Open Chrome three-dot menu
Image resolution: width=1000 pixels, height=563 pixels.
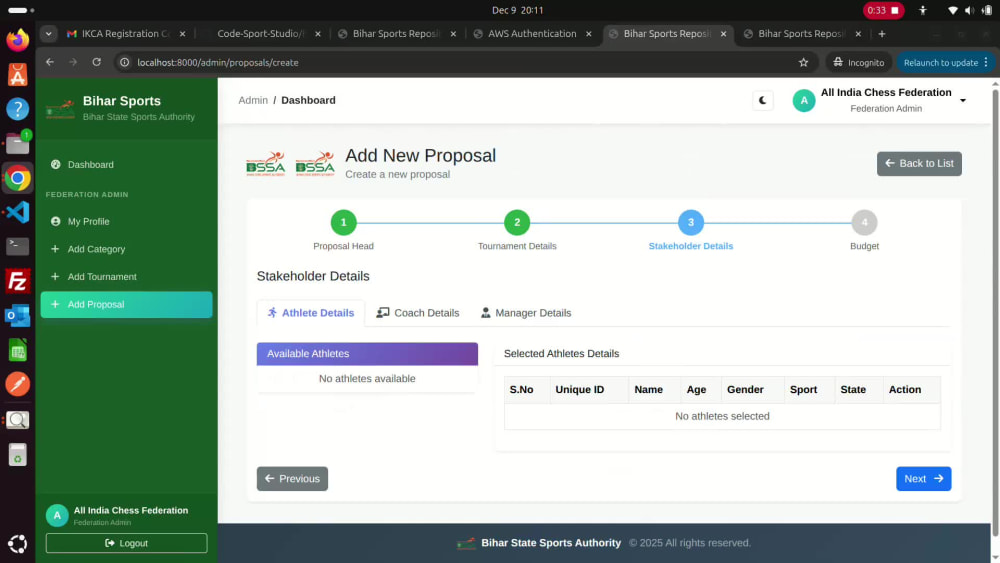[986, 62]
